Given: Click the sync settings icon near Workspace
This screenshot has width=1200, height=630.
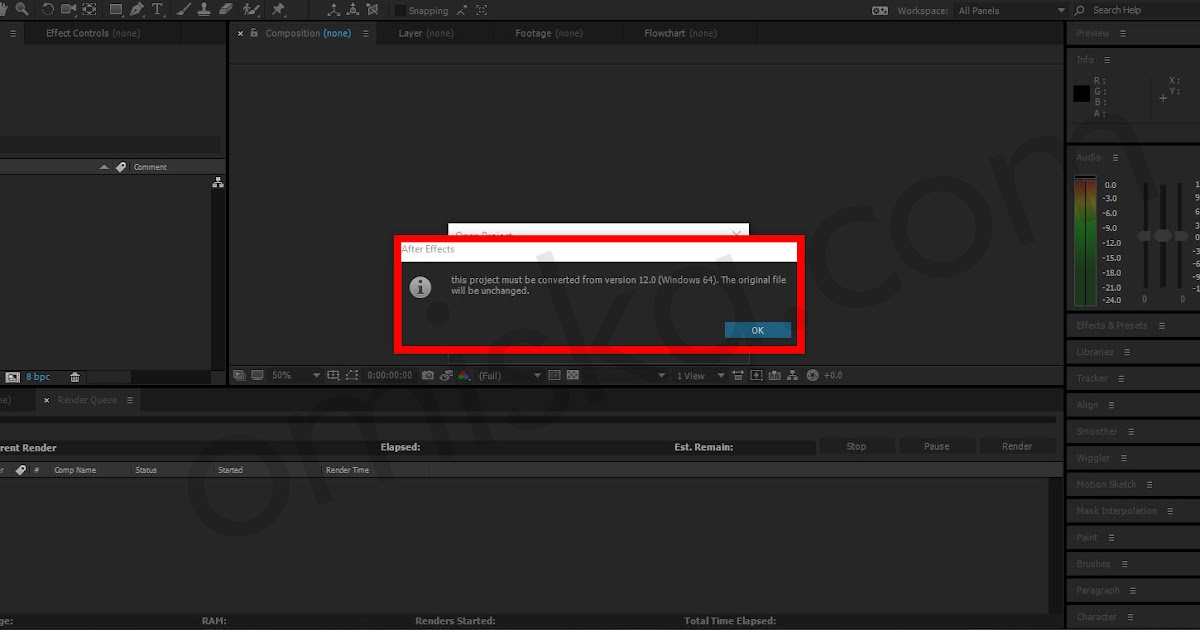Looking at the screenshot, I should click(x=880, y=10).
